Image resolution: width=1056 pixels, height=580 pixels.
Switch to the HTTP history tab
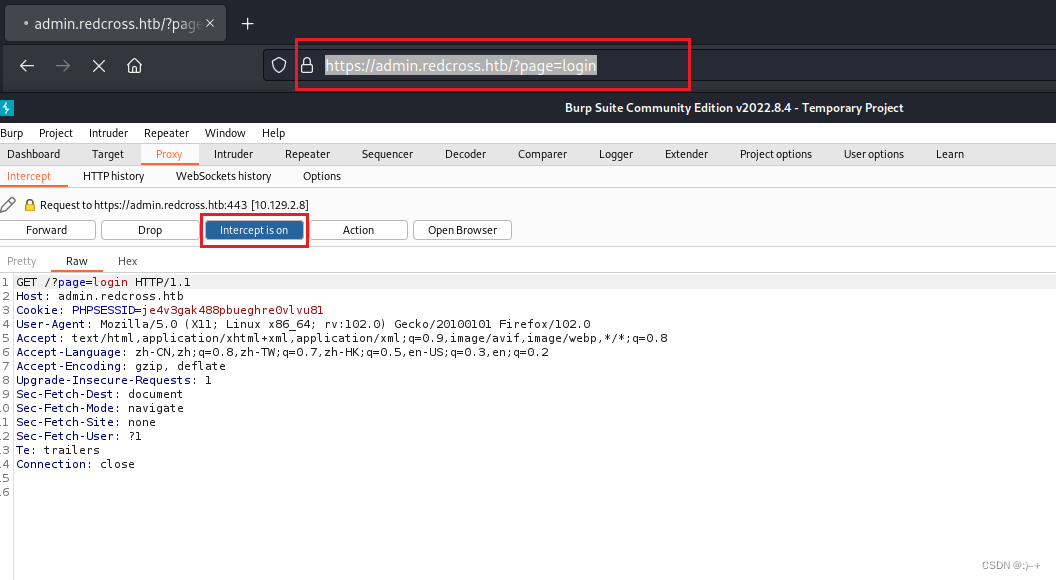pos(113,176)
